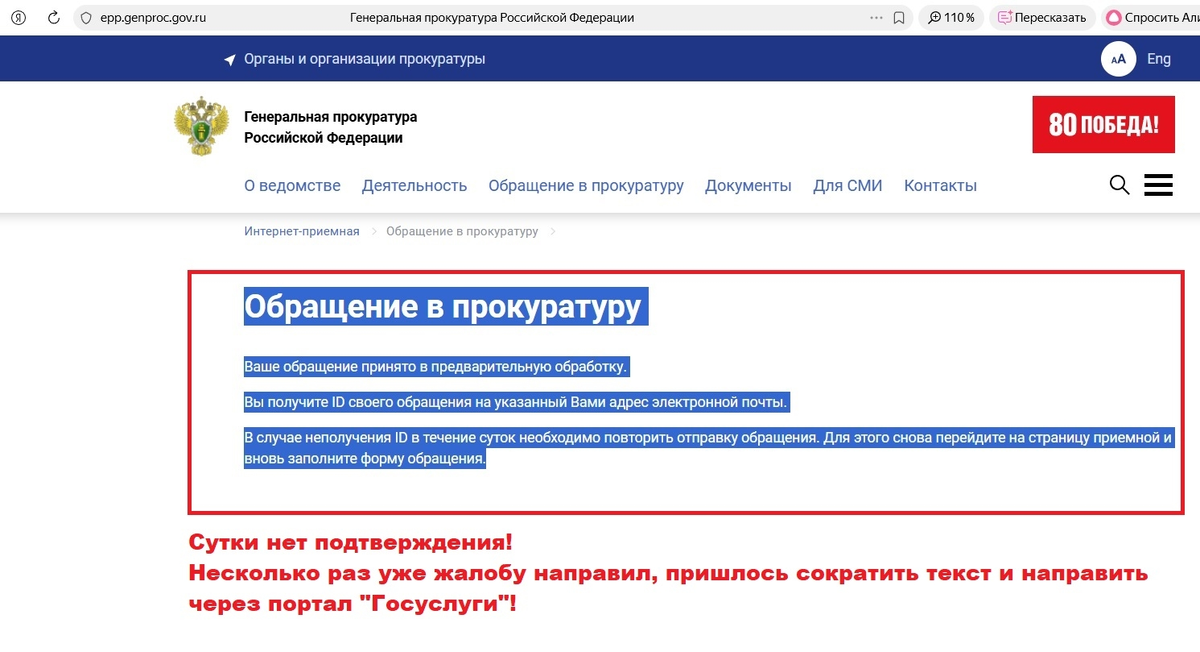Click text 'Вы получите ID своего обращения'
This screenshot has height=652, width=1200.
click(363, 403)
